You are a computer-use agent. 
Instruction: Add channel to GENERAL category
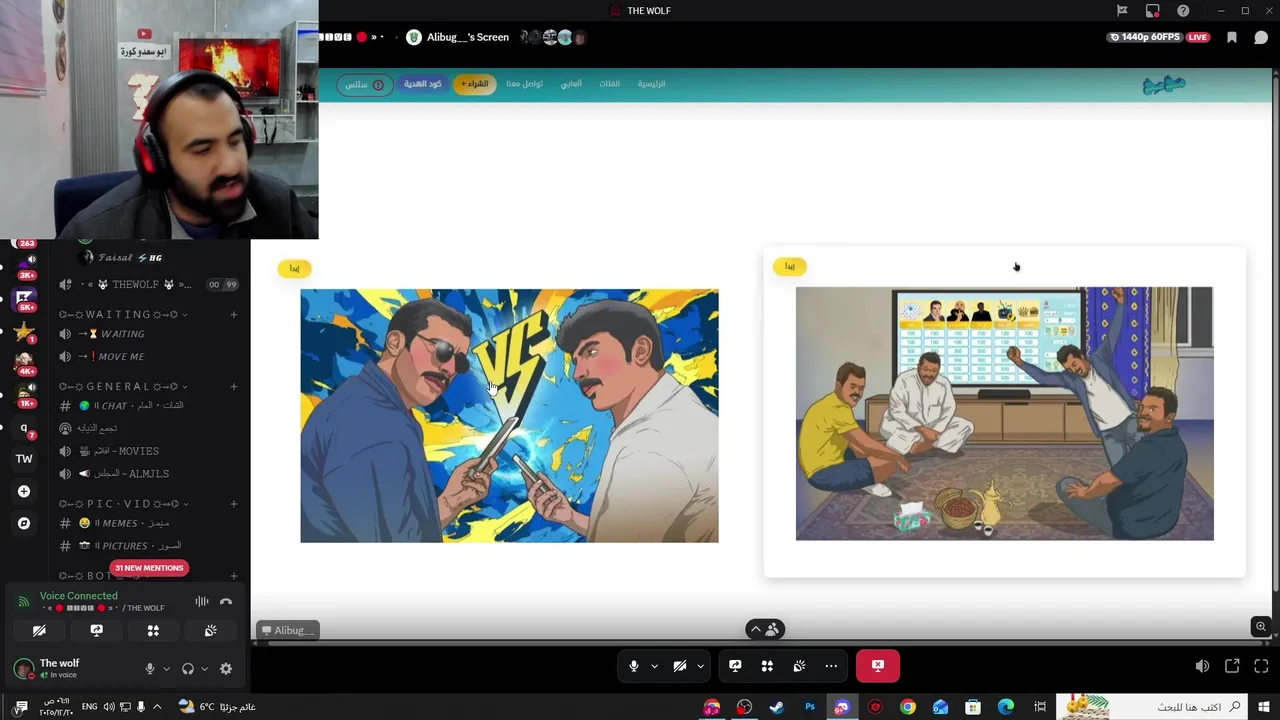click(234, 386)
